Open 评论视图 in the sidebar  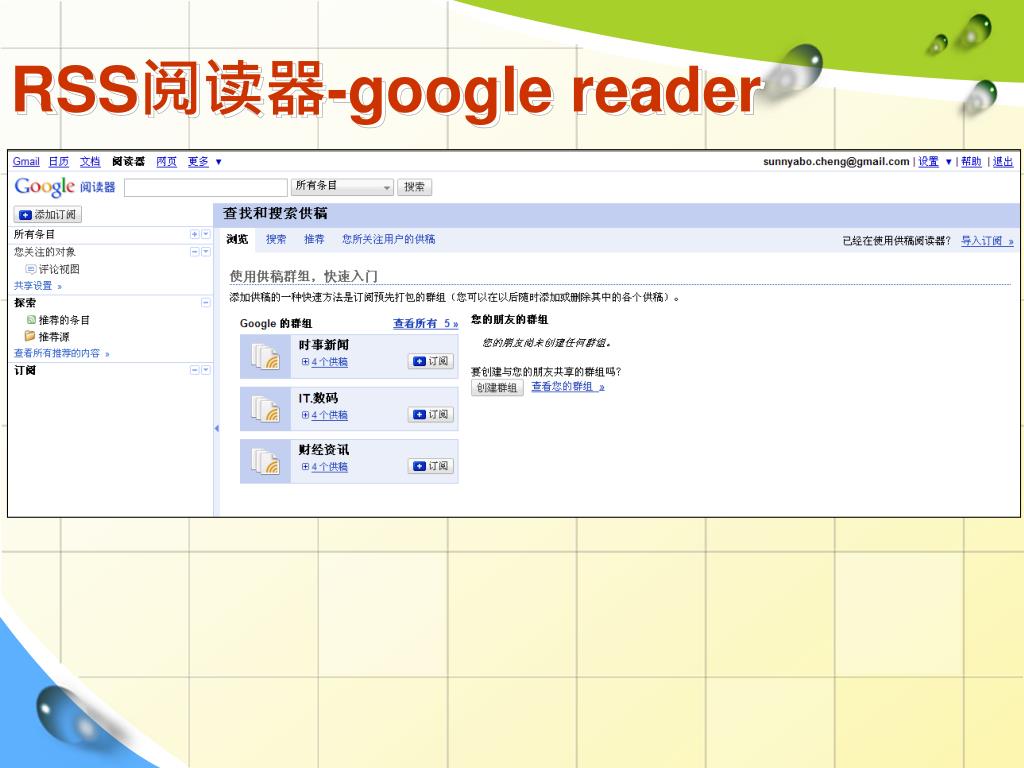[59, 269]
